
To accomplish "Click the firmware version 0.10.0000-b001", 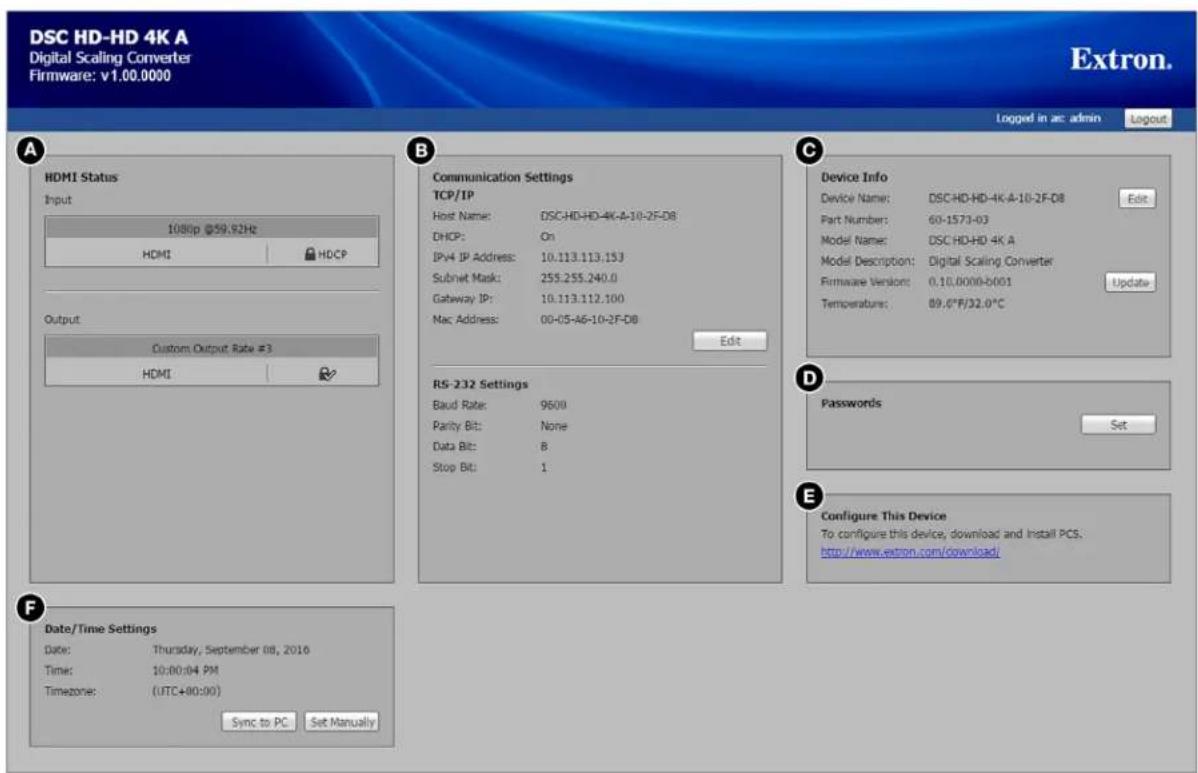I will (x=970, y=282).
